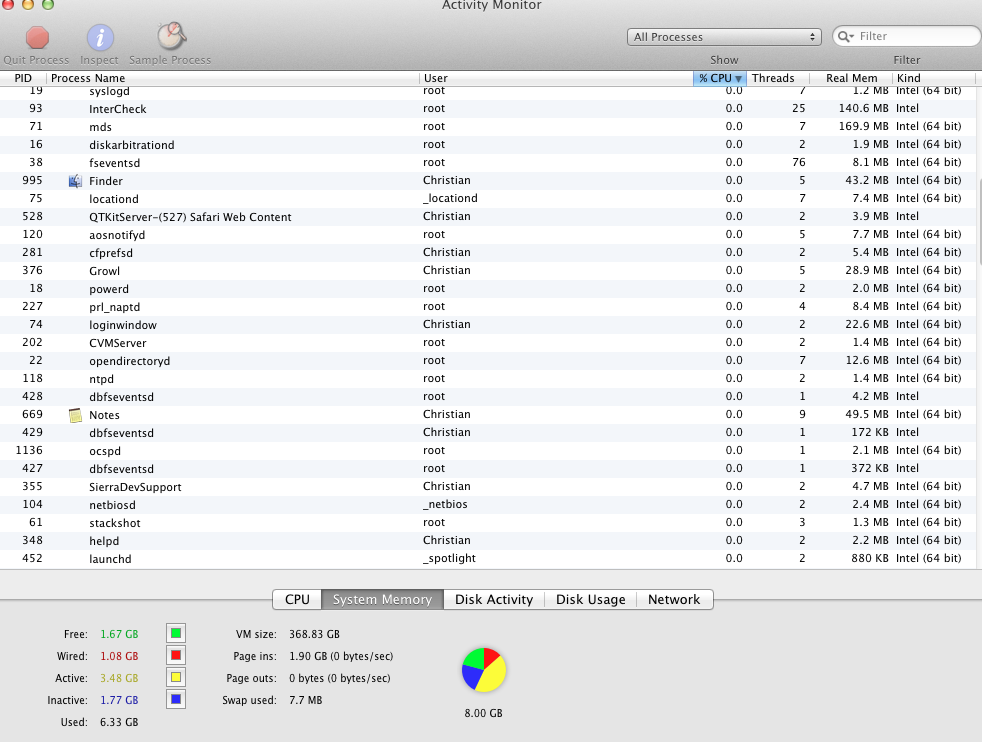Viewport: 982px width, 742px height.
Task: Sort by User column header
Action: coord(556,78)
